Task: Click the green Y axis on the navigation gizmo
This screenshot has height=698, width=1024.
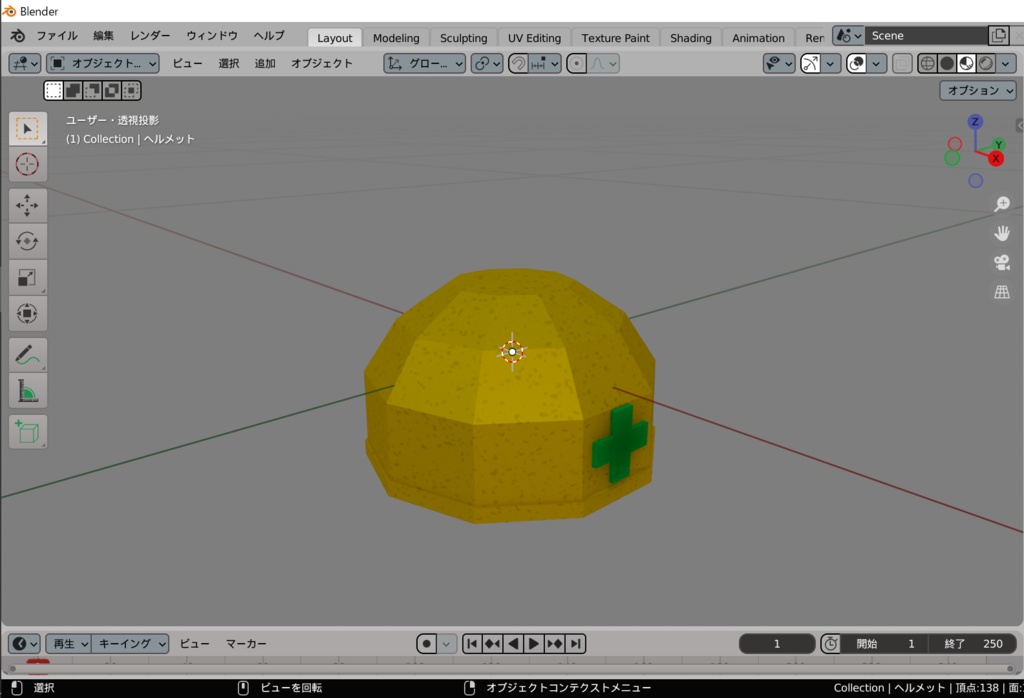Action: [x=998, y=144]
